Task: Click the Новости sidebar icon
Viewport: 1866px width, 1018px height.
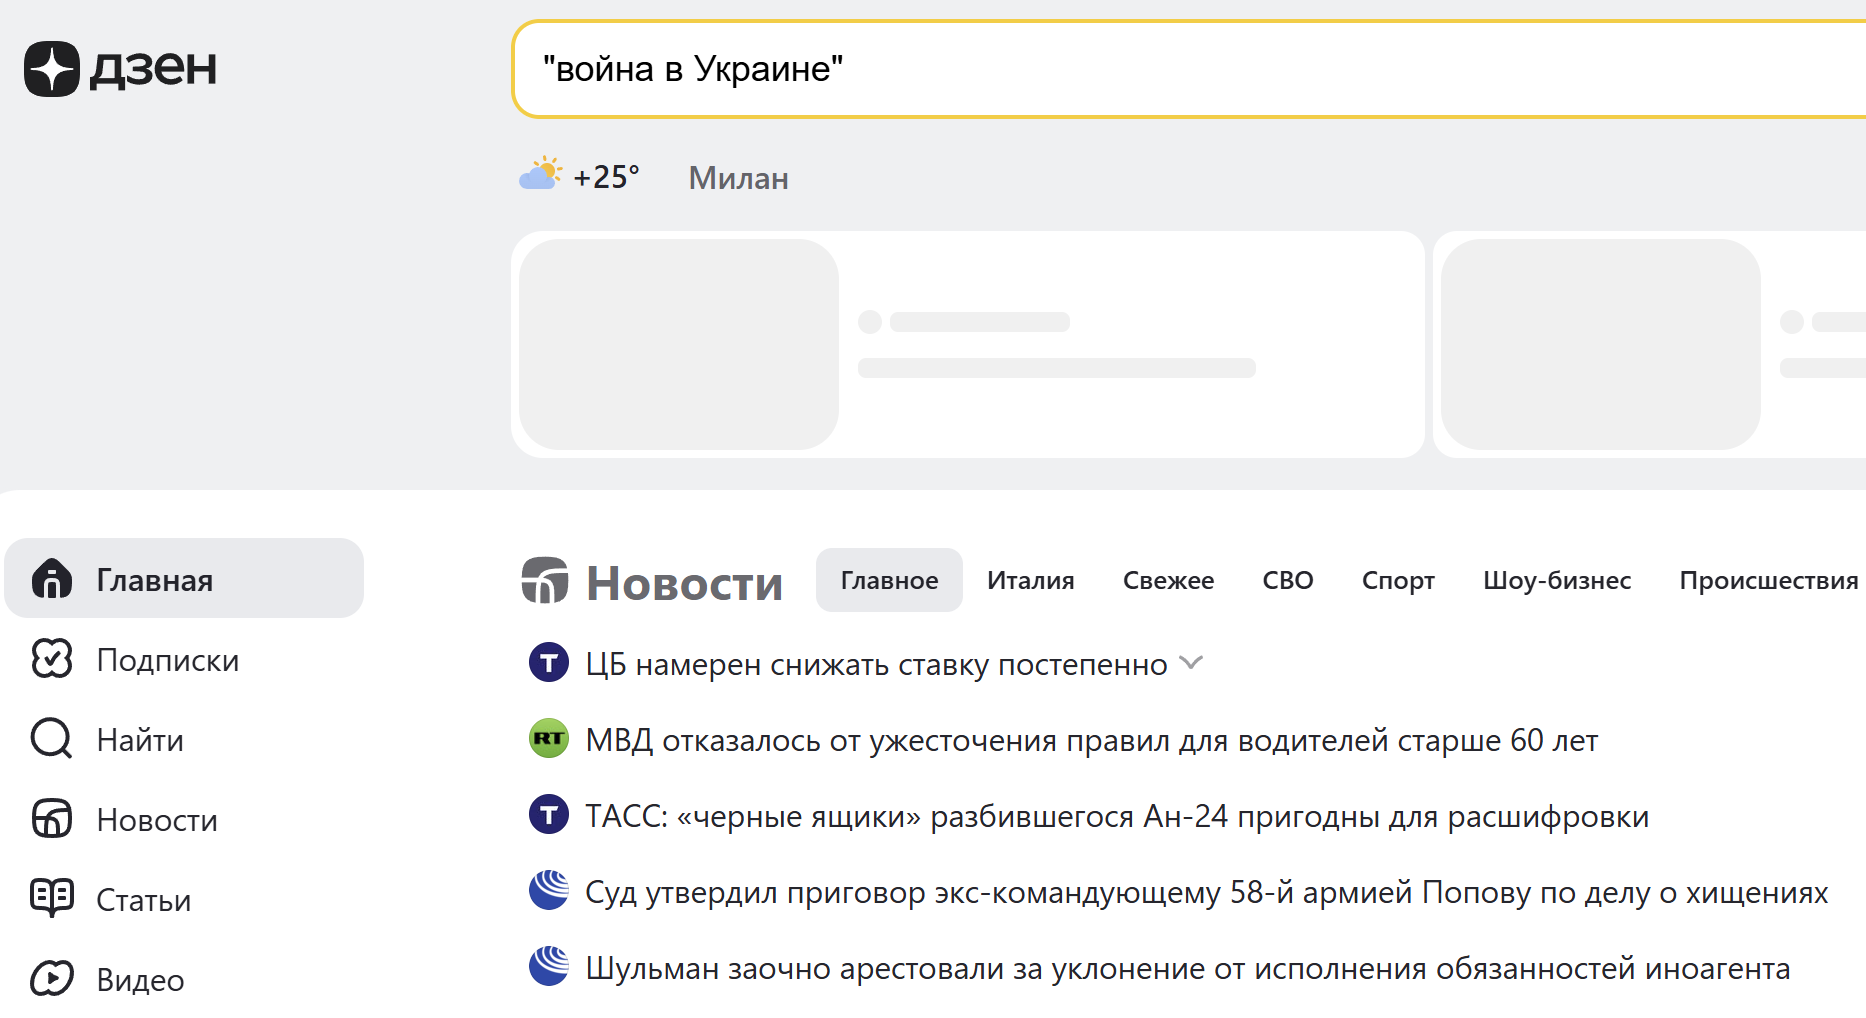Action: click(x=52, y=819)
